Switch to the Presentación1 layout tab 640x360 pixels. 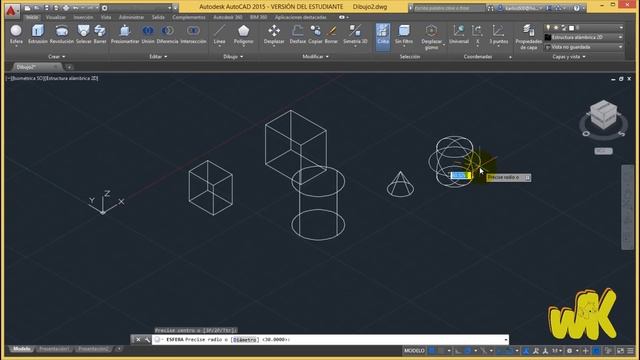pyautogui.click(x=54, y=349)
